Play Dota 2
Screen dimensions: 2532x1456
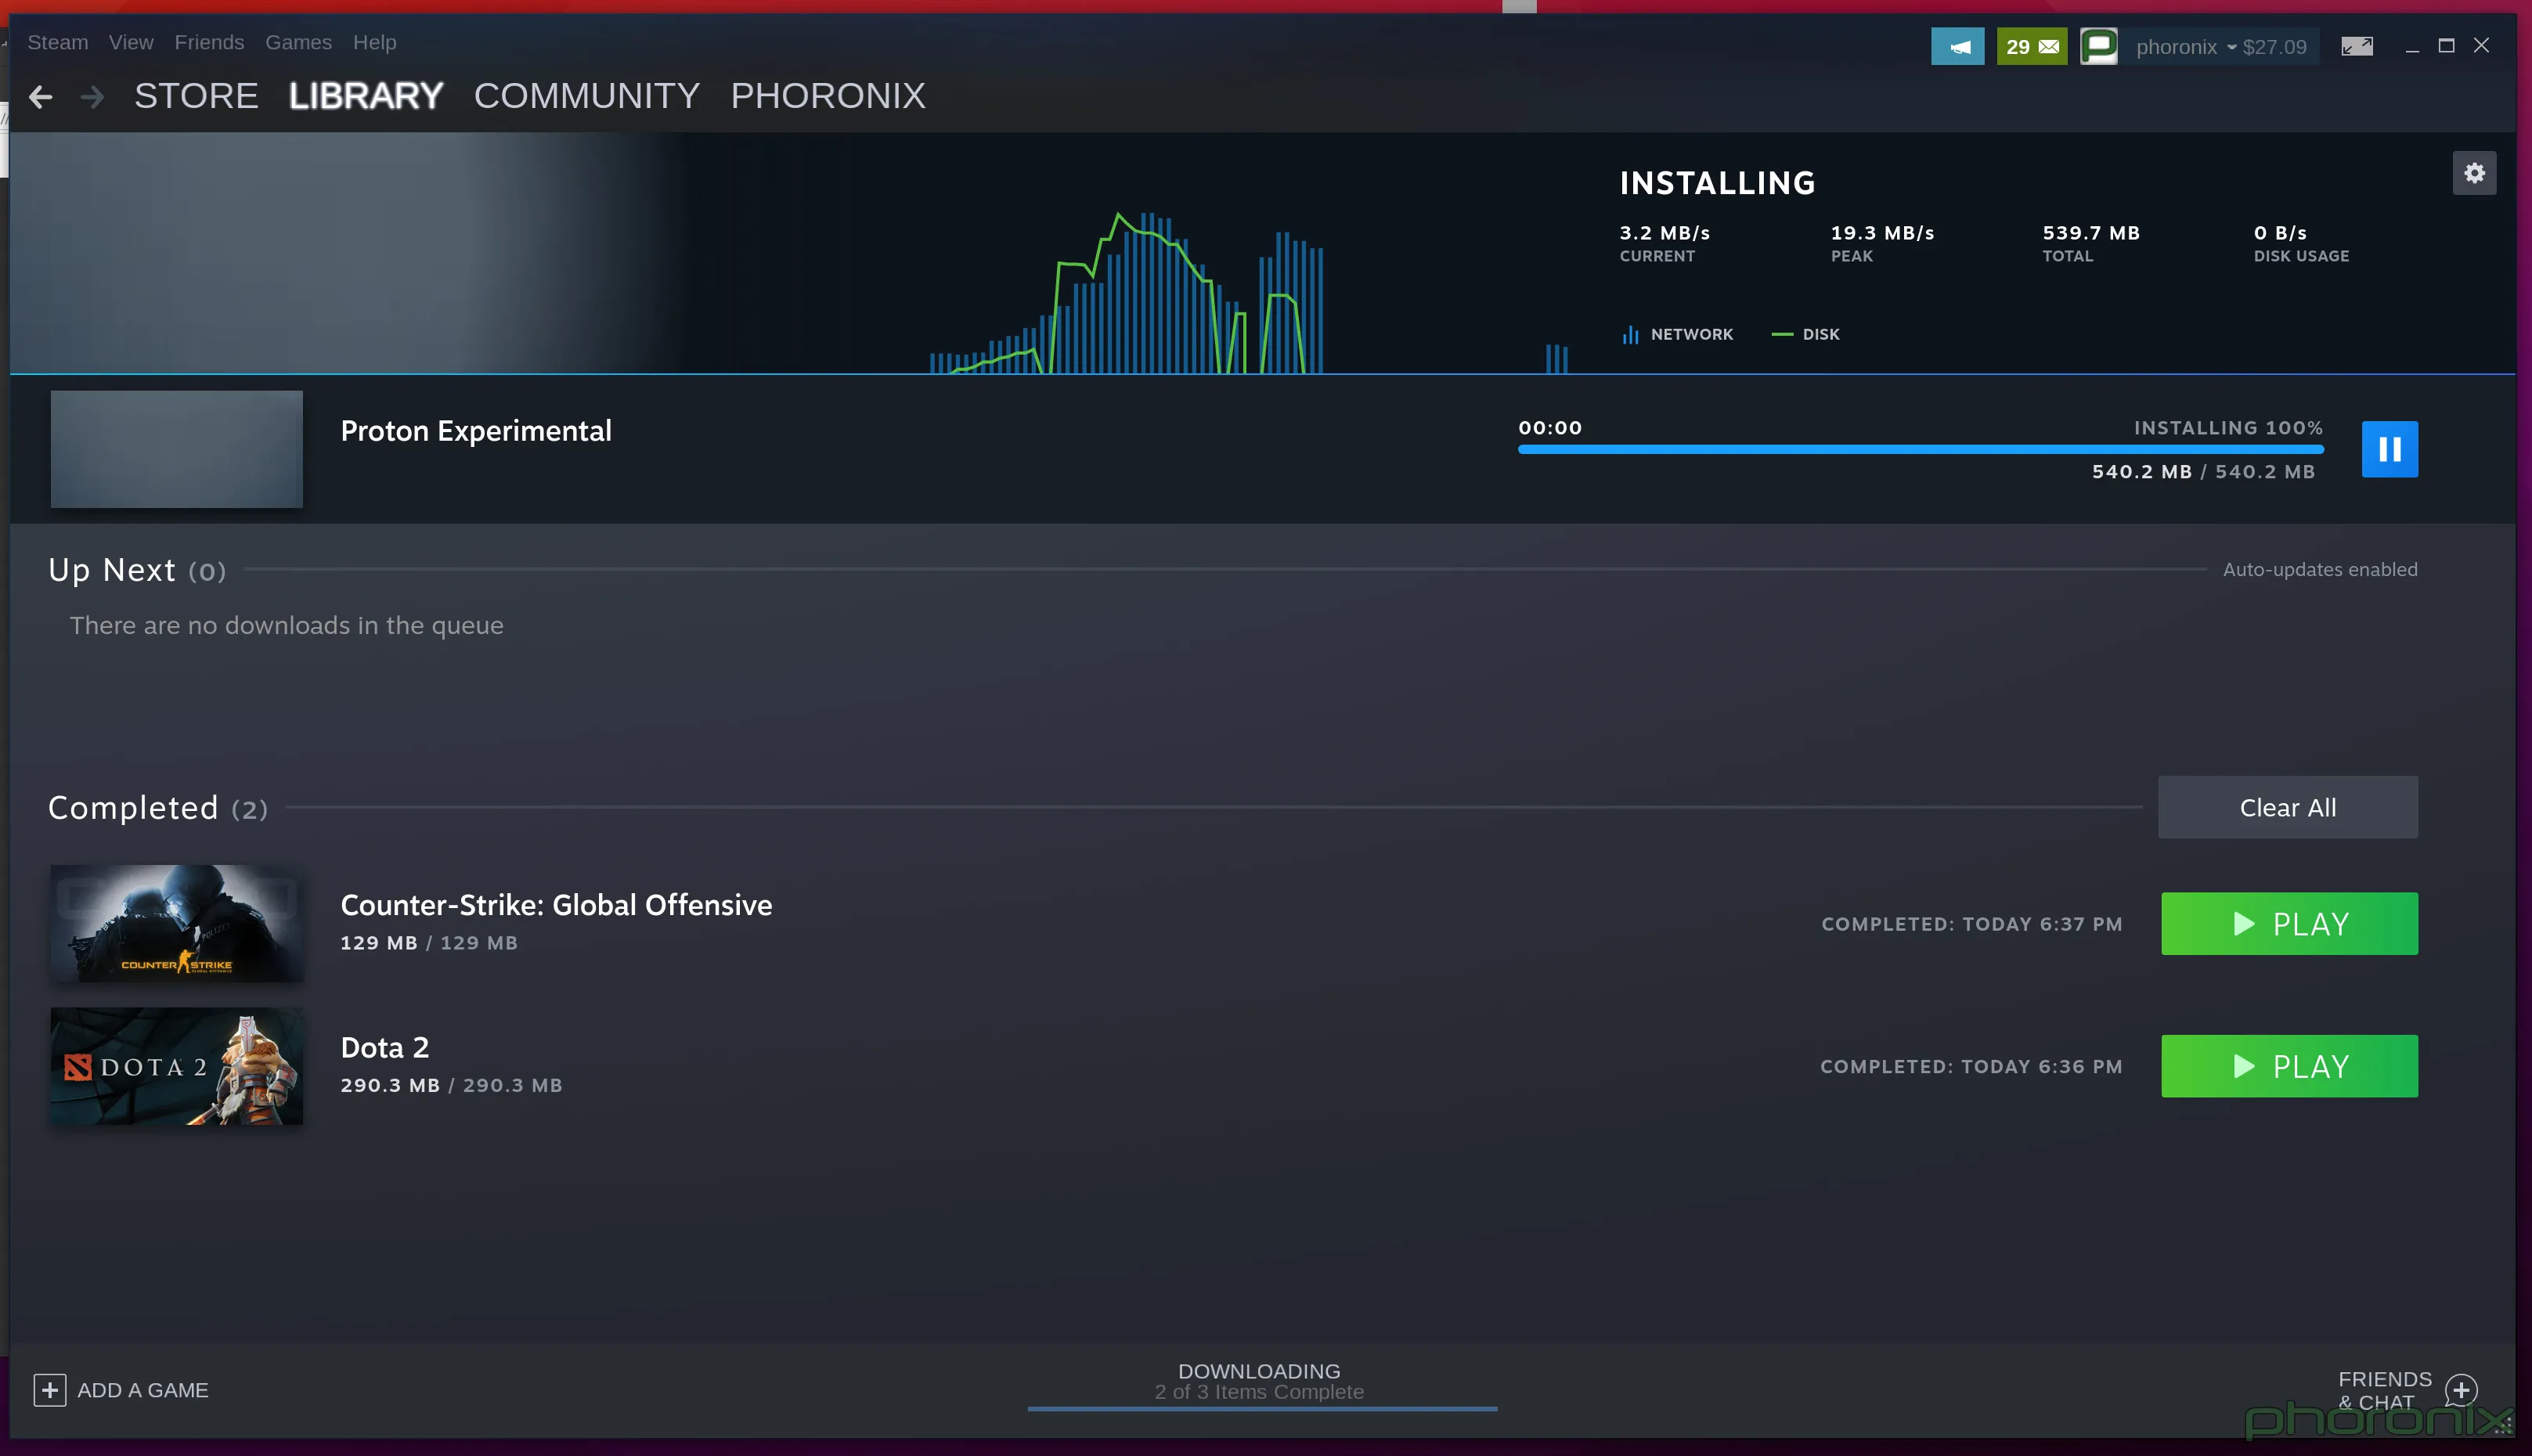point(2289,1066)
